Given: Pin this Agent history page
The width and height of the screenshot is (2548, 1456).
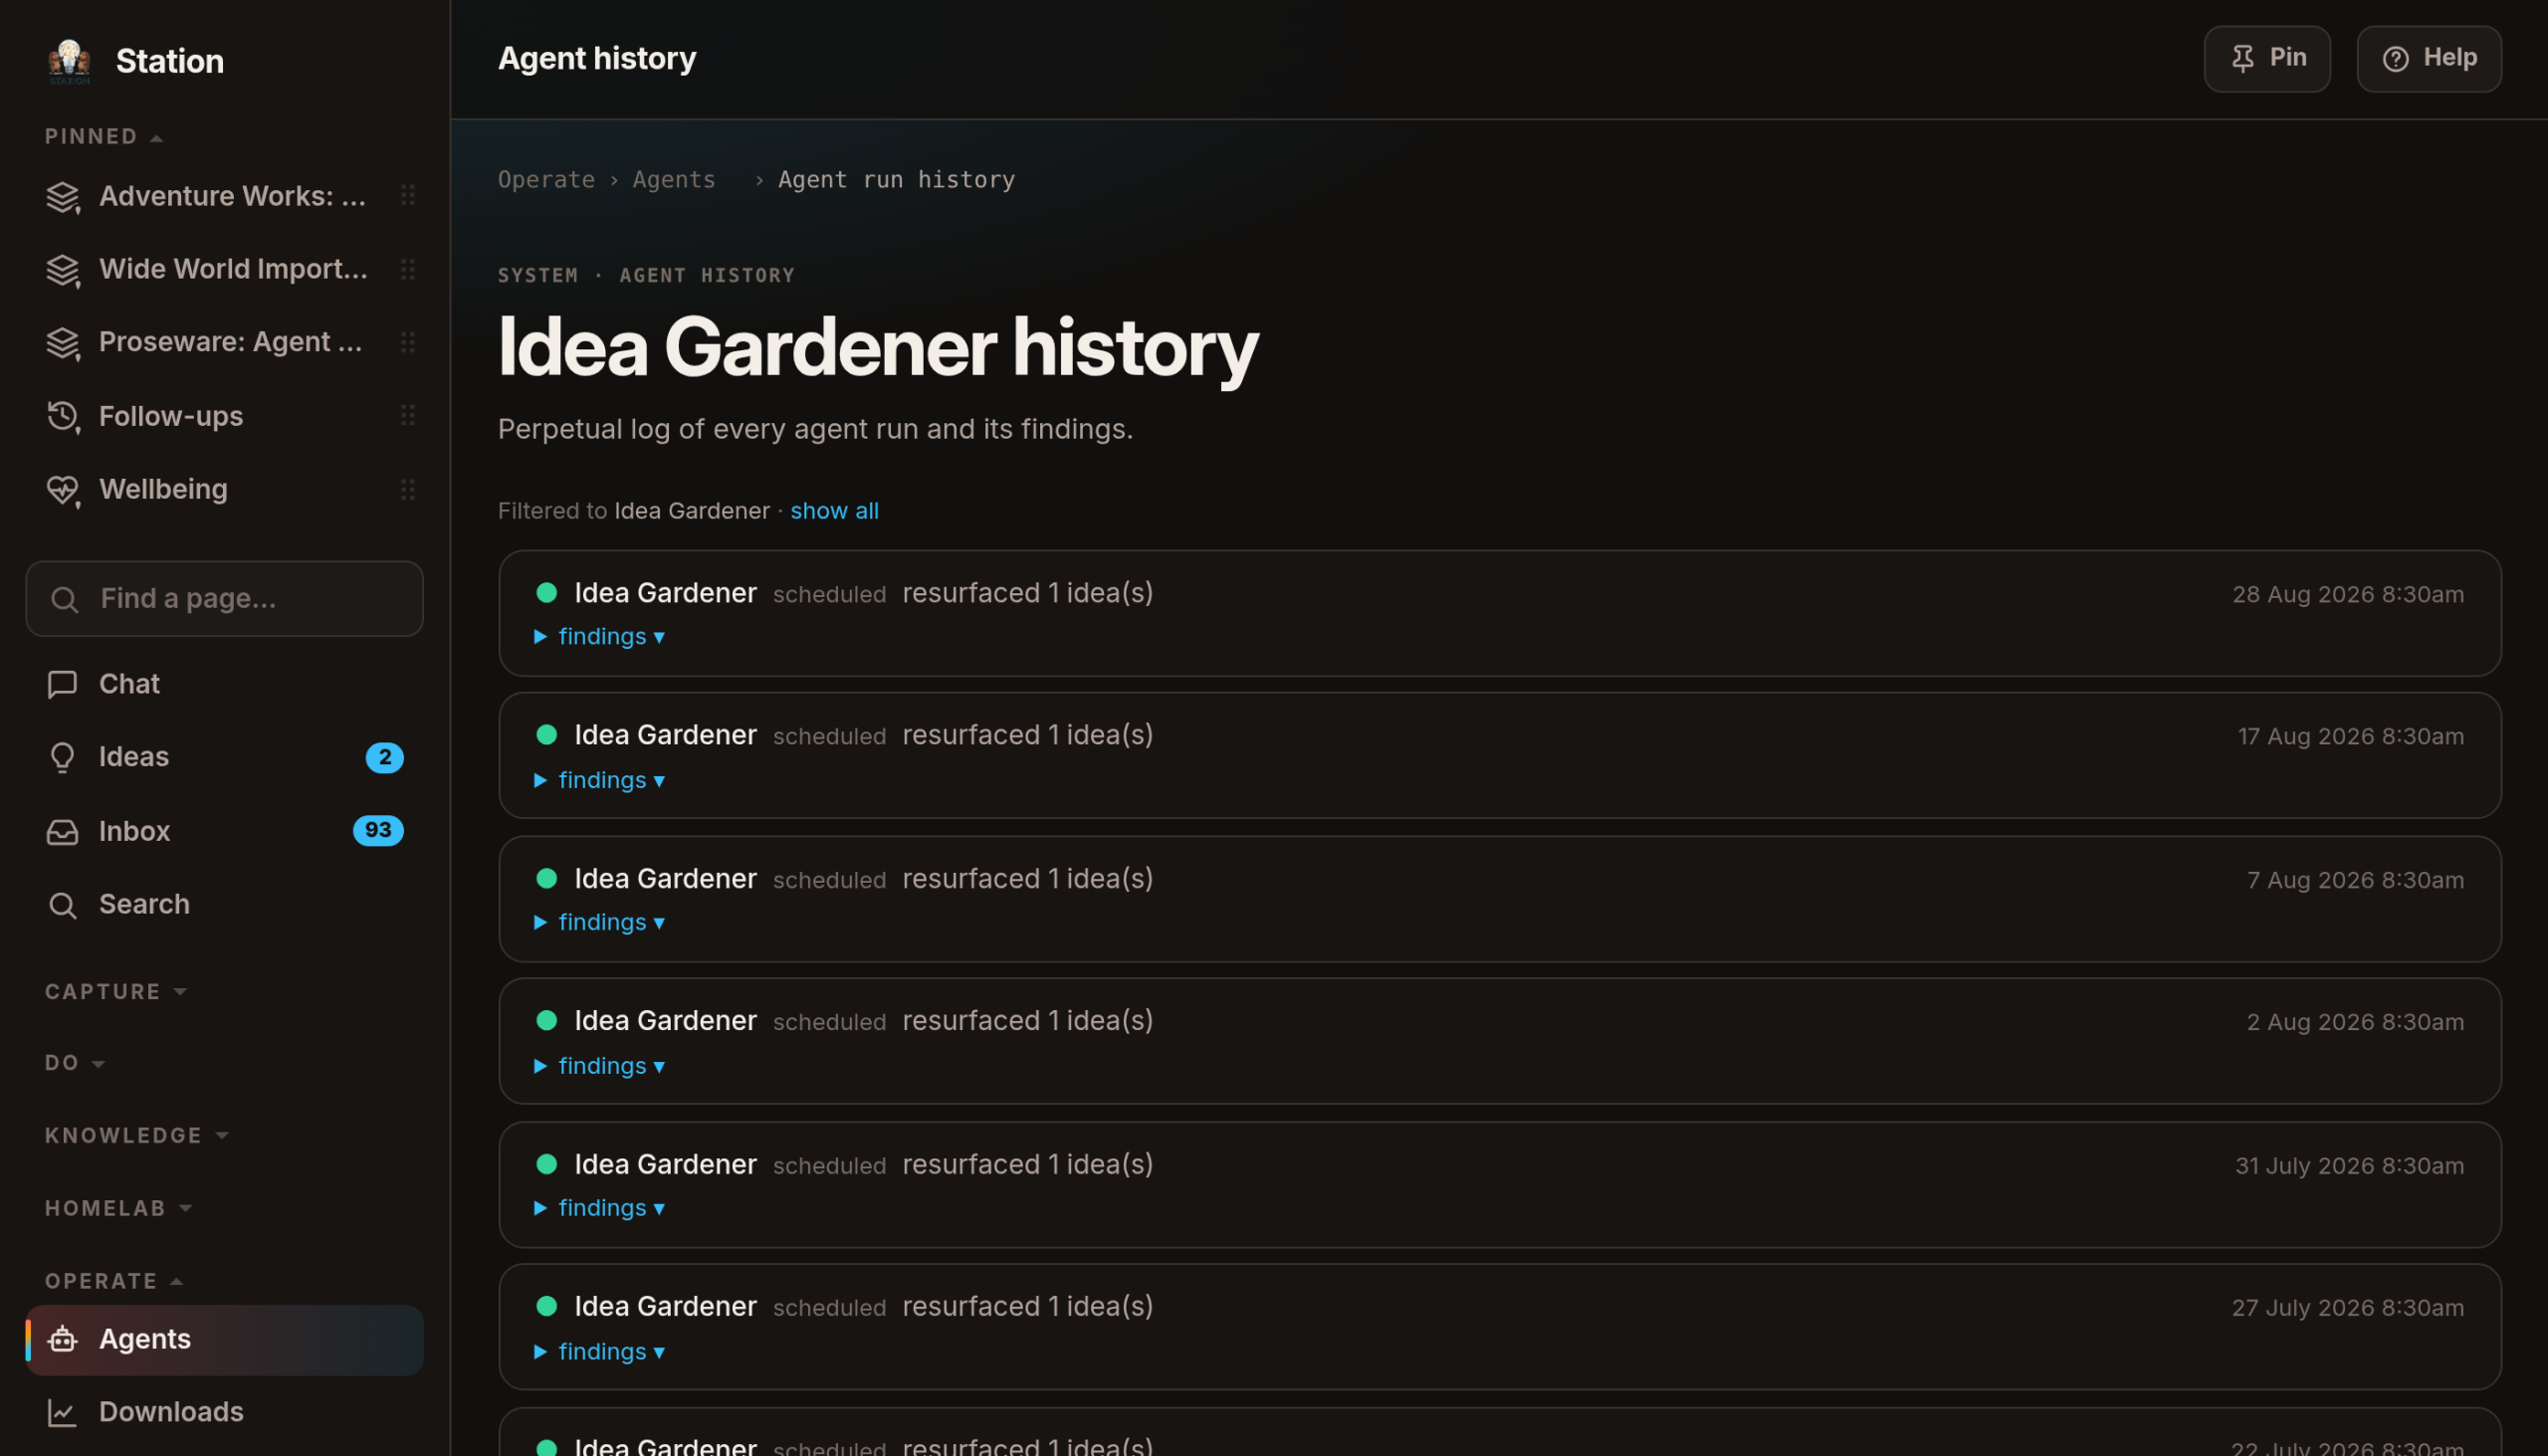Looking at the screenshot, I should tap(2267, 59).
